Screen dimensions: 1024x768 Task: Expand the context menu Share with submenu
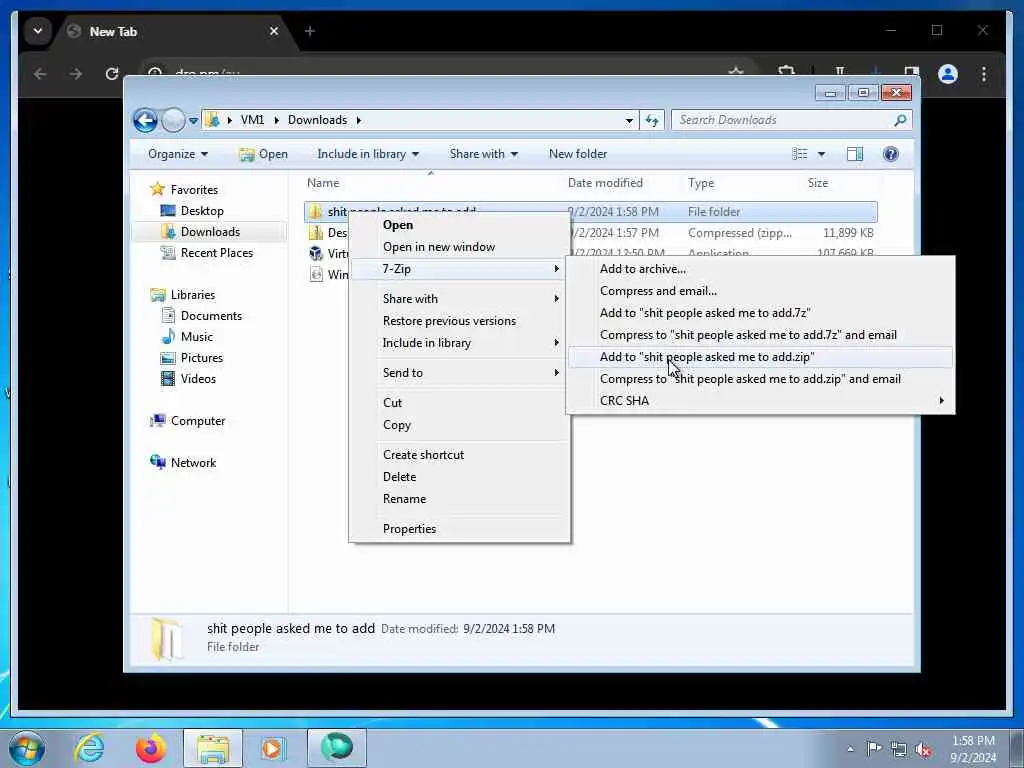[459, 299]
